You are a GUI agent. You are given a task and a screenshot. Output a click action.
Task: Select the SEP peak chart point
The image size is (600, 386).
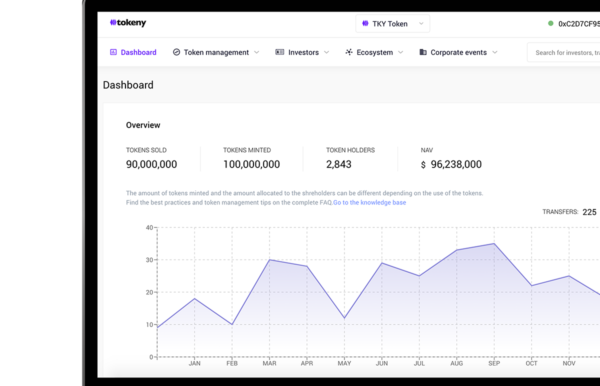click(494, 243)
